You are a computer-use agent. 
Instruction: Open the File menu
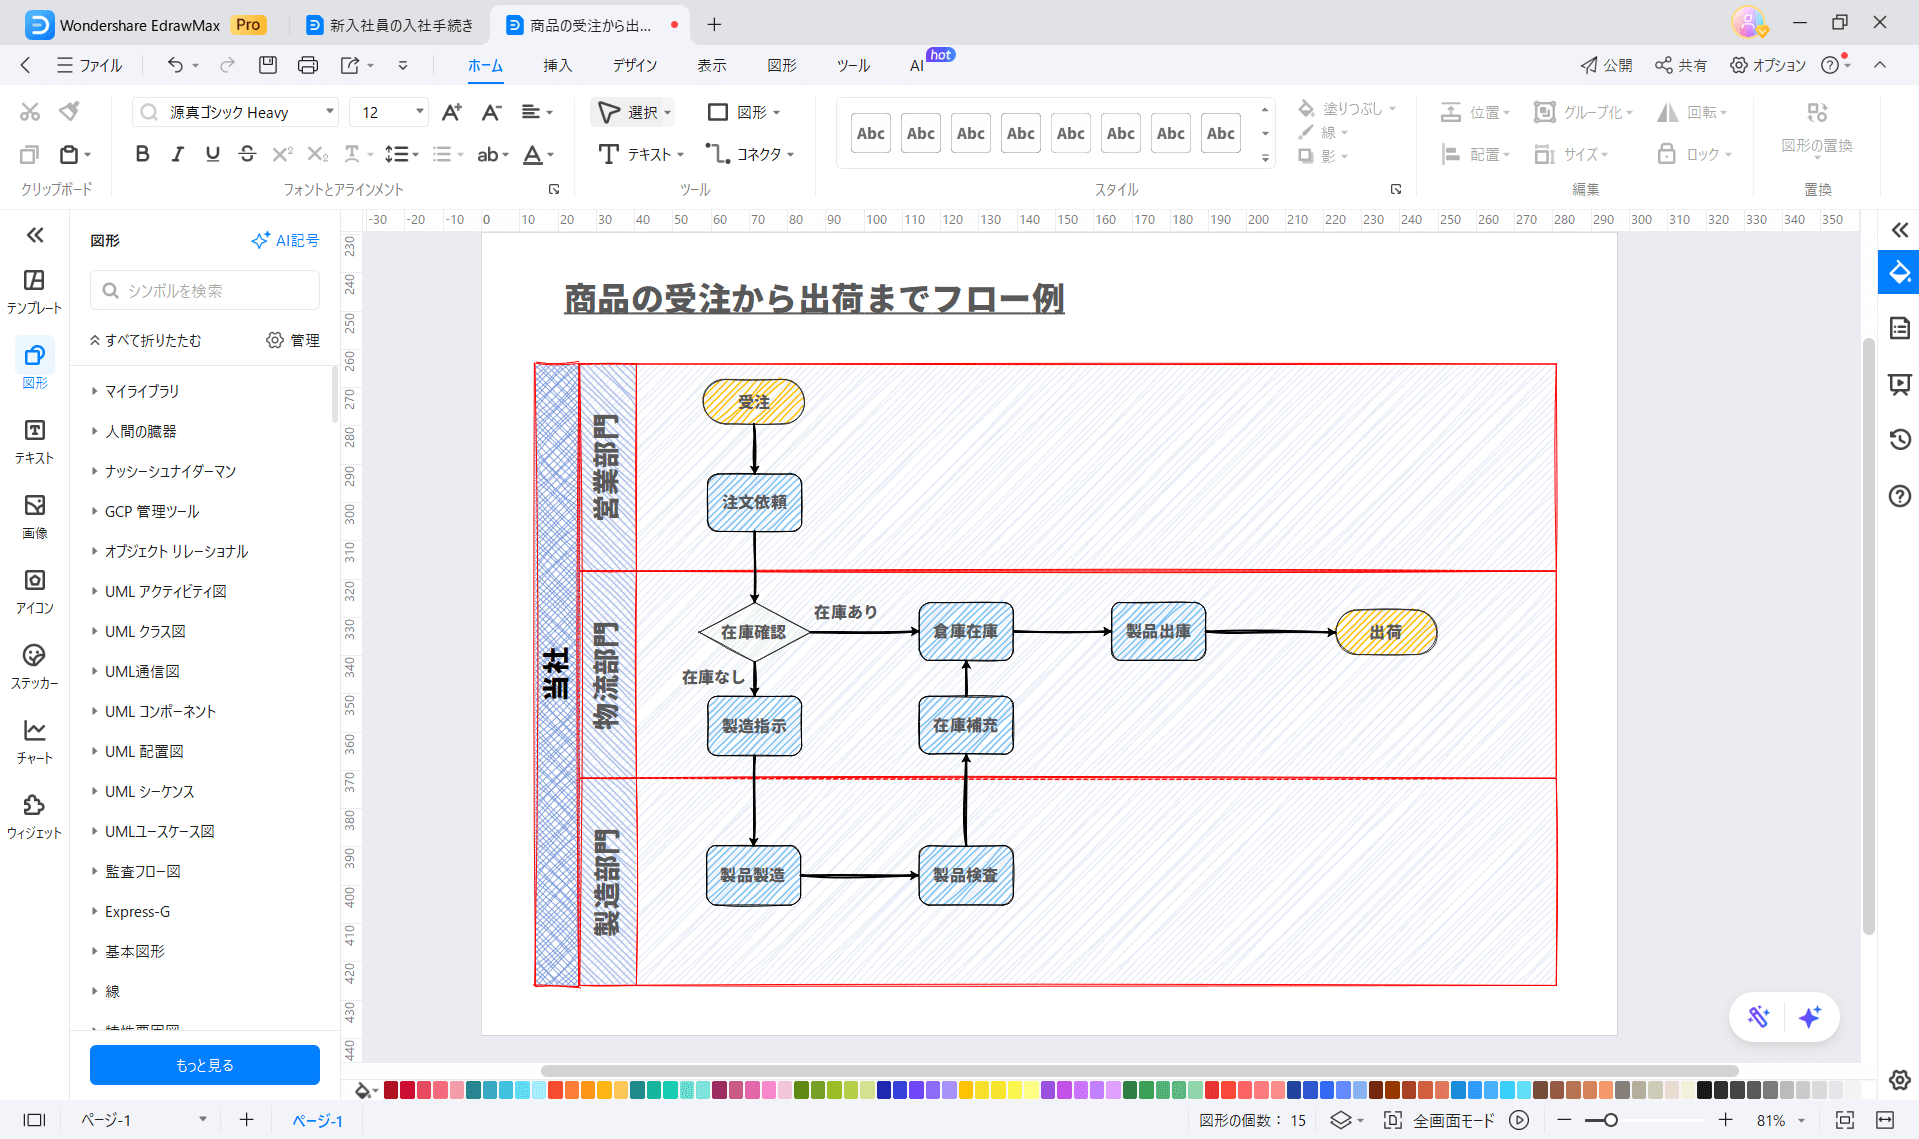click(x=90, y=65)
